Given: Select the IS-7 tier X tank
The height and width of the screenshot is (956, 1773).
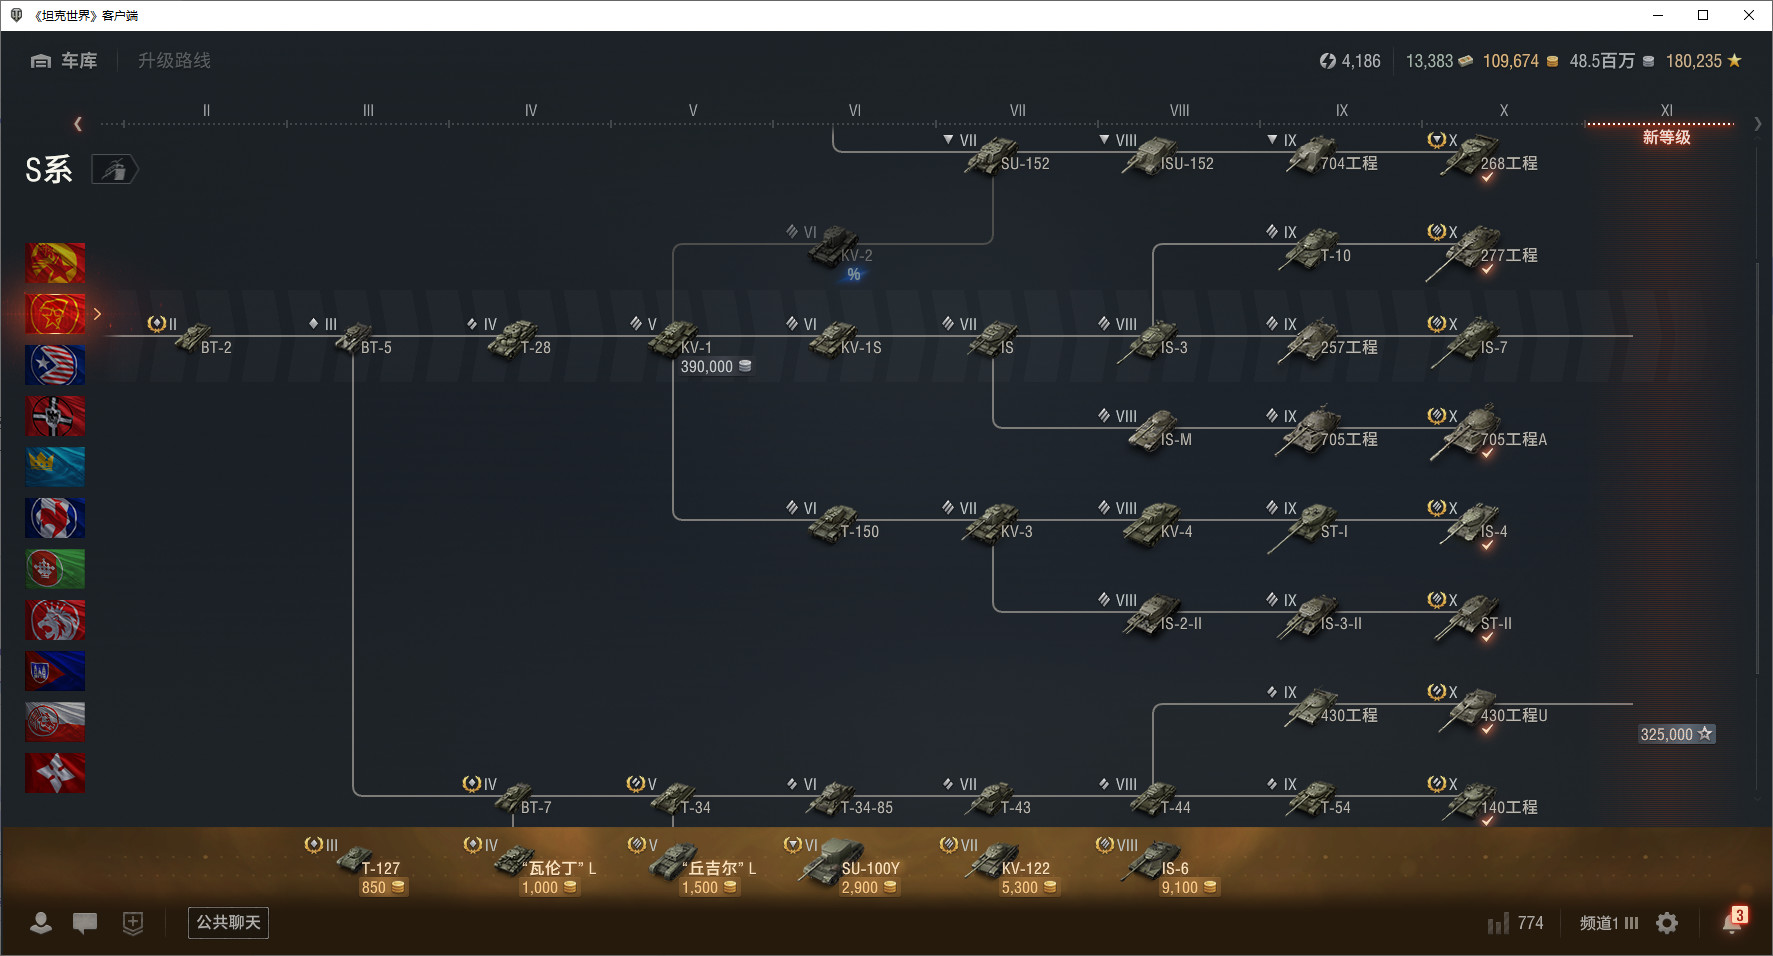Looking at the screenshot, I should [x=1470, y=342].
